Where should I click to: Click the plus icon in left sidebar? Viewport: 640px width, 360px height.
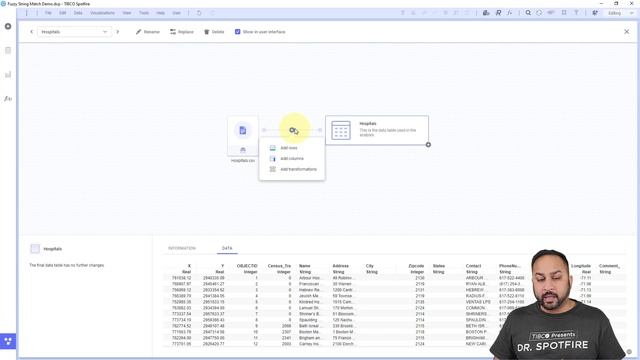click(8, 26)
